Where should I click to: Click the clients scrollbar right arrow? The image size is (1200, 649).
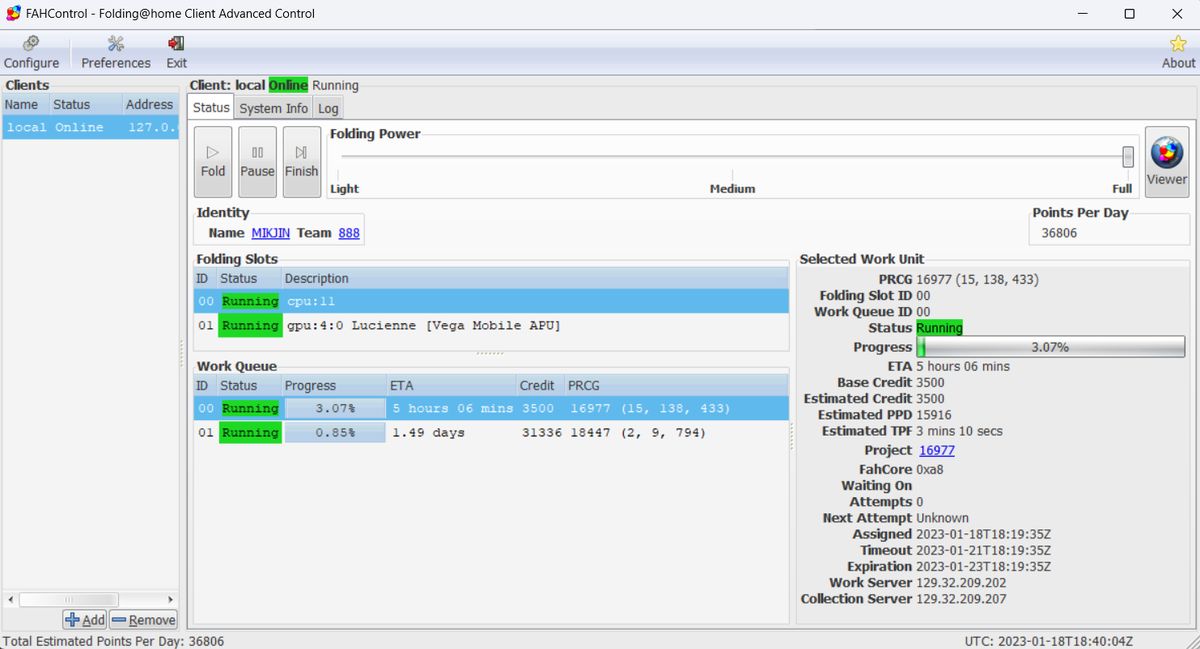click(x=170, y=599)
